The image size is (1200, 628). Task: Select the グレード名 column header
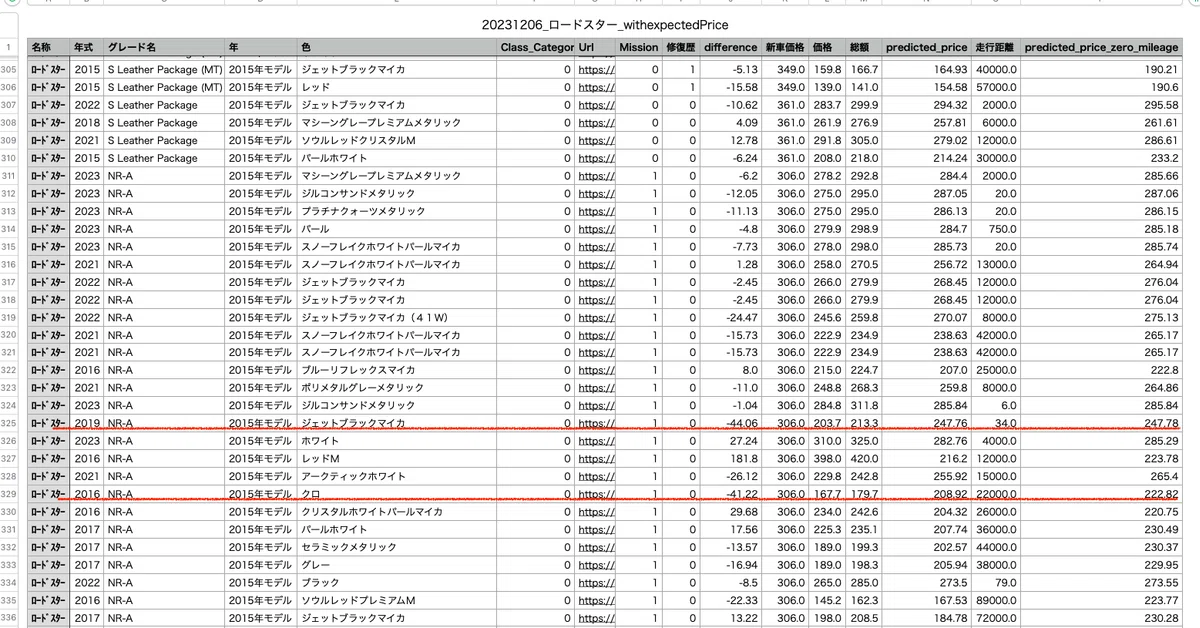[163, 47]
